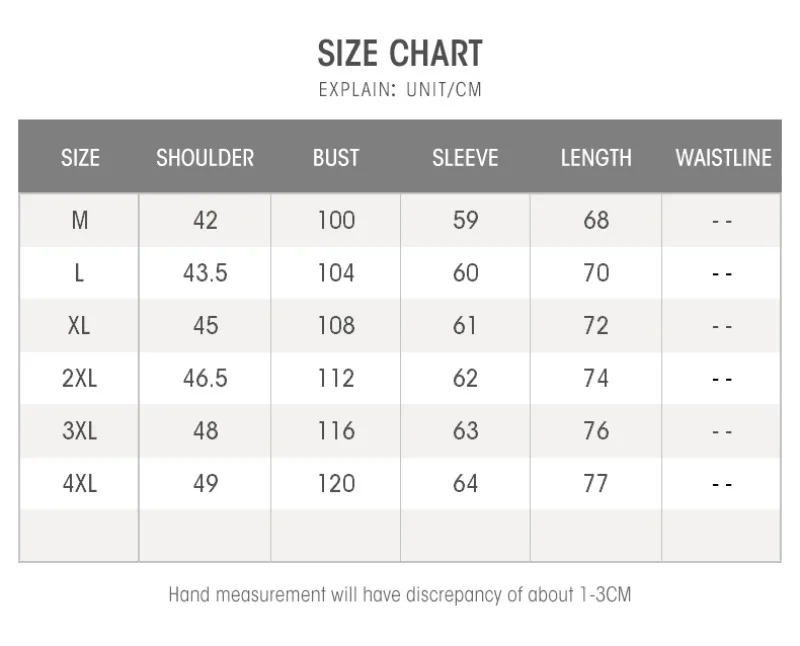Click sleeve value 62 in 2XL row

click(x=465, y=378)
